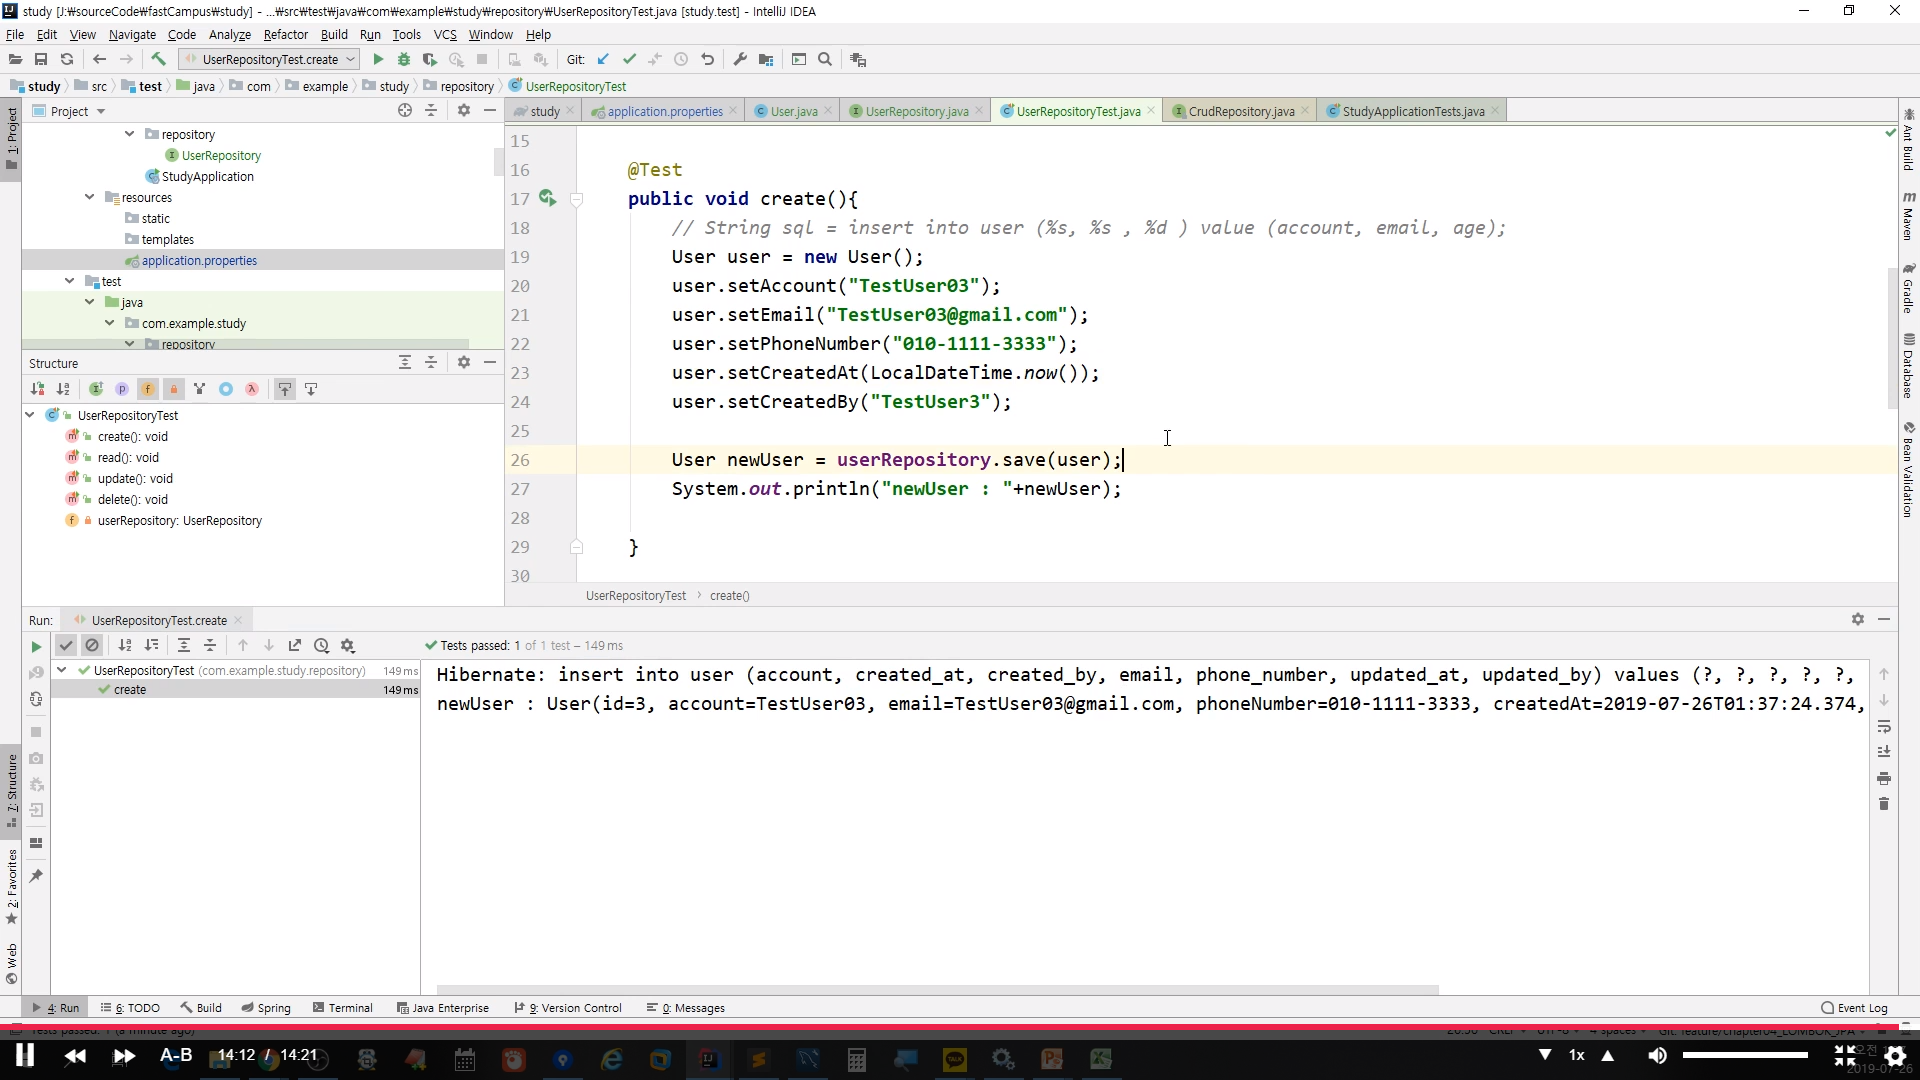This screenshot has height=1080, width=1920.
Task: Collapse UserRepositoryTest node in test results
Action: (62, 670)
